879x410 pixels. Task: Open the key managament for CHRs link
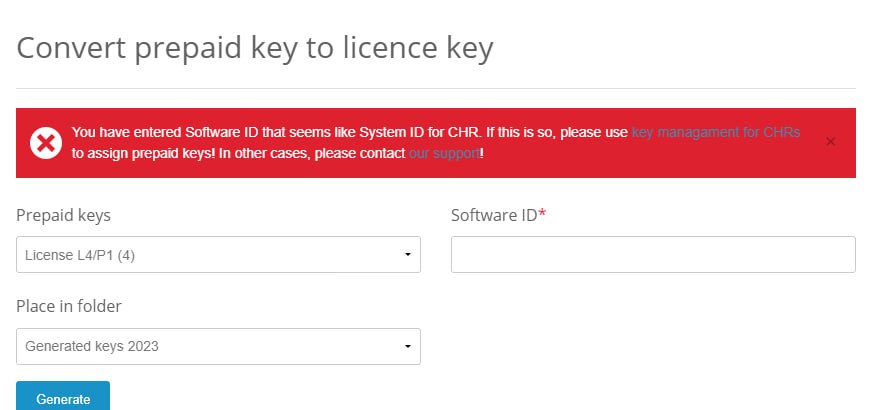pos(716,132)
